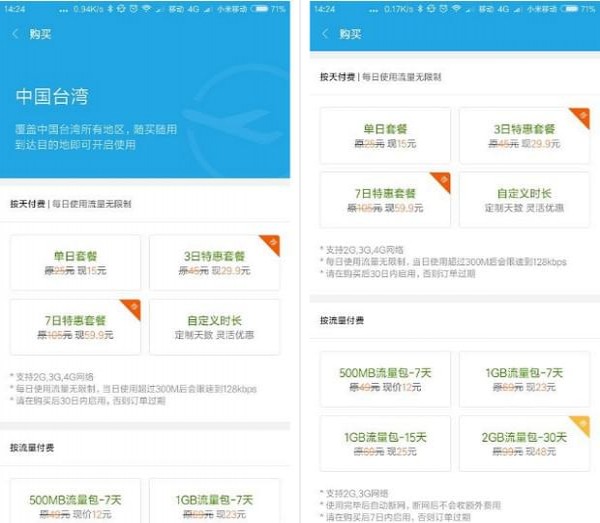Choose 1GB流量包-15天 package for 25元
Viewport: 600px width, 523px height.
(385, 443)
